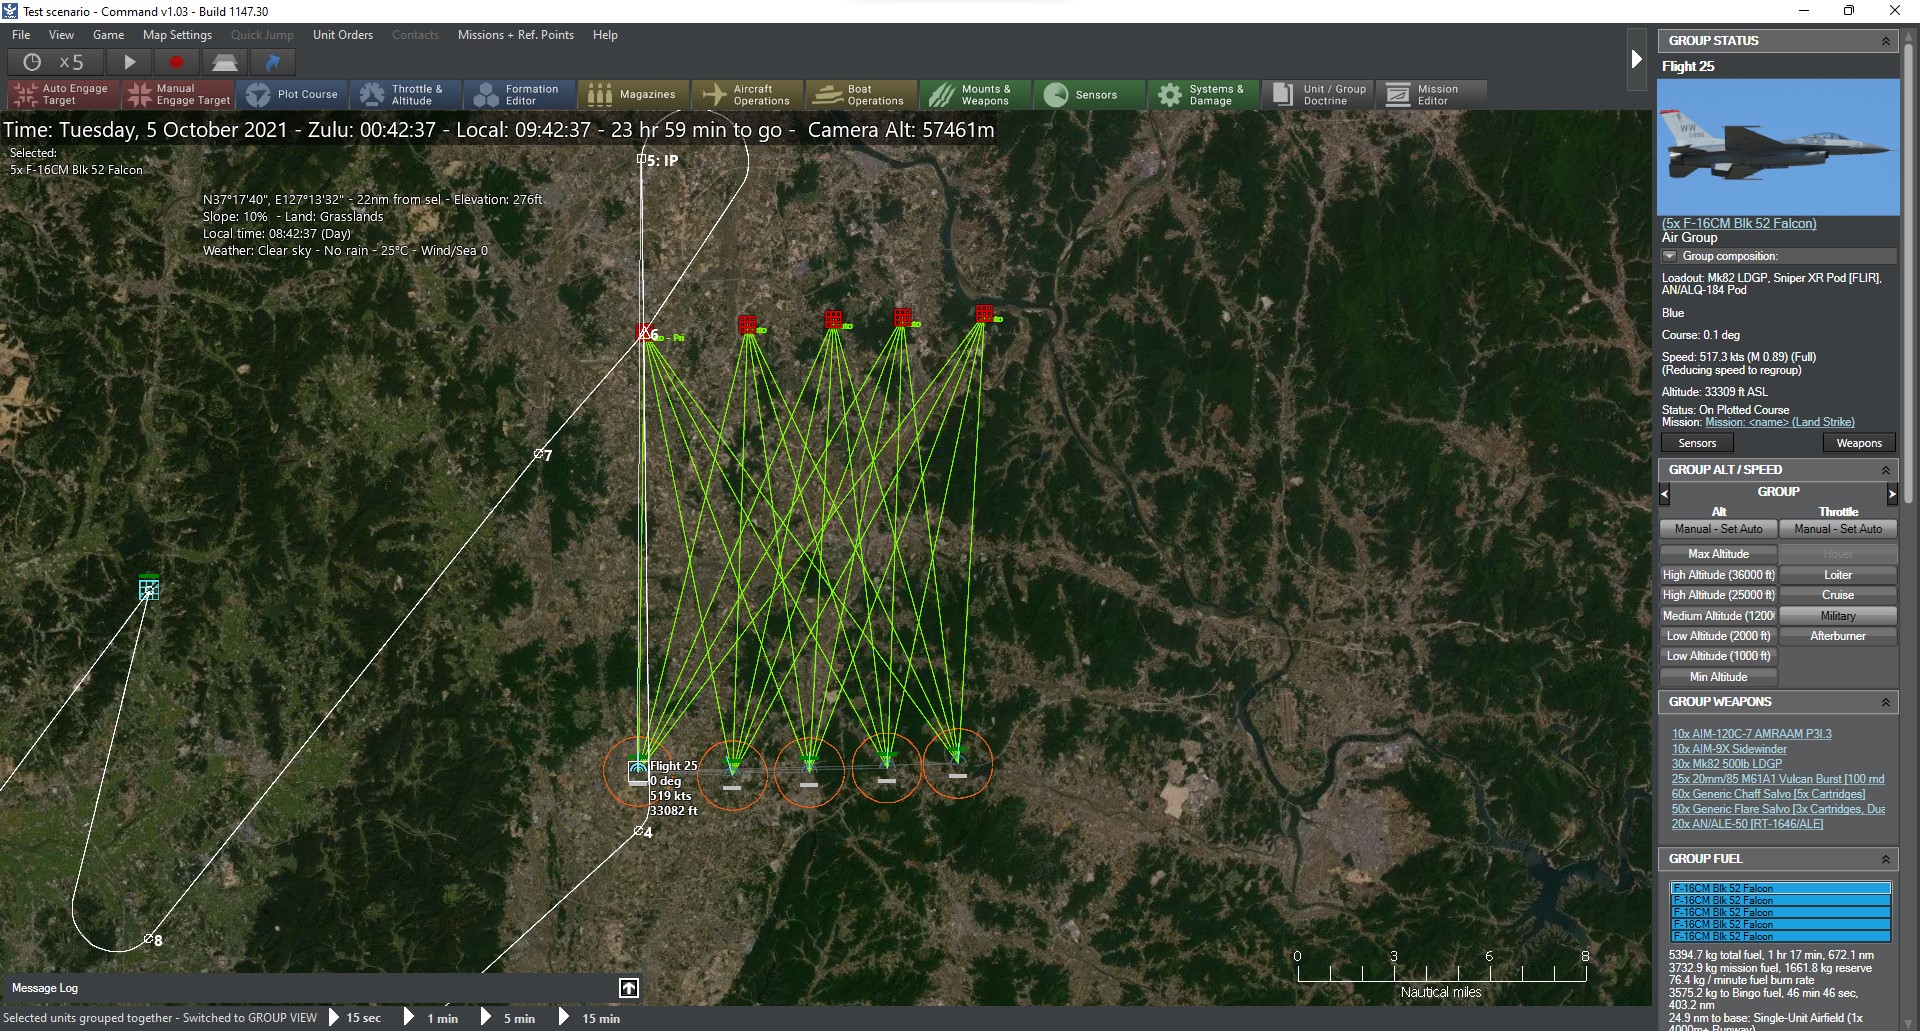
Task: Collapse the right side panel arrow
Action: 1637,59
